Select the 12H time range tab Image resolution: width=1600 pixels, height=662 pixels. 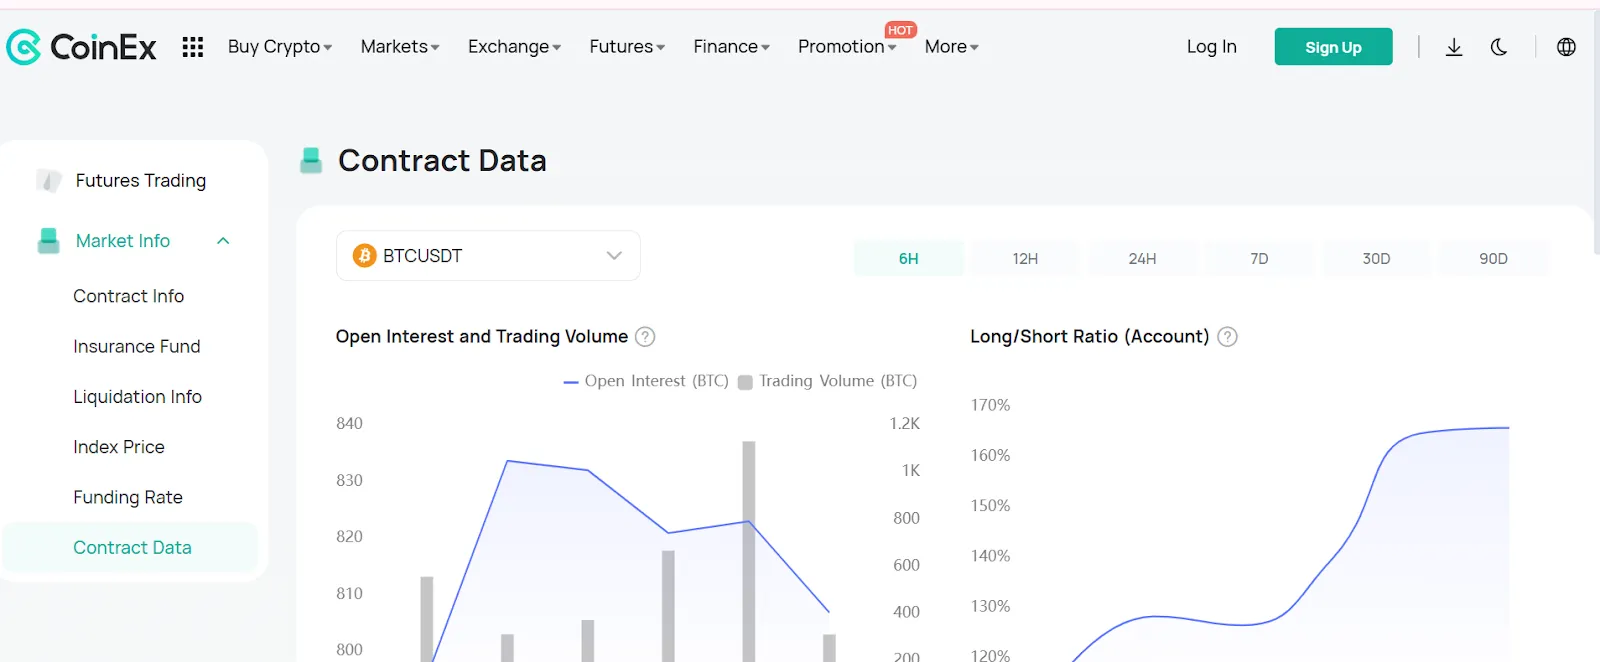(x=1025, y=258)
